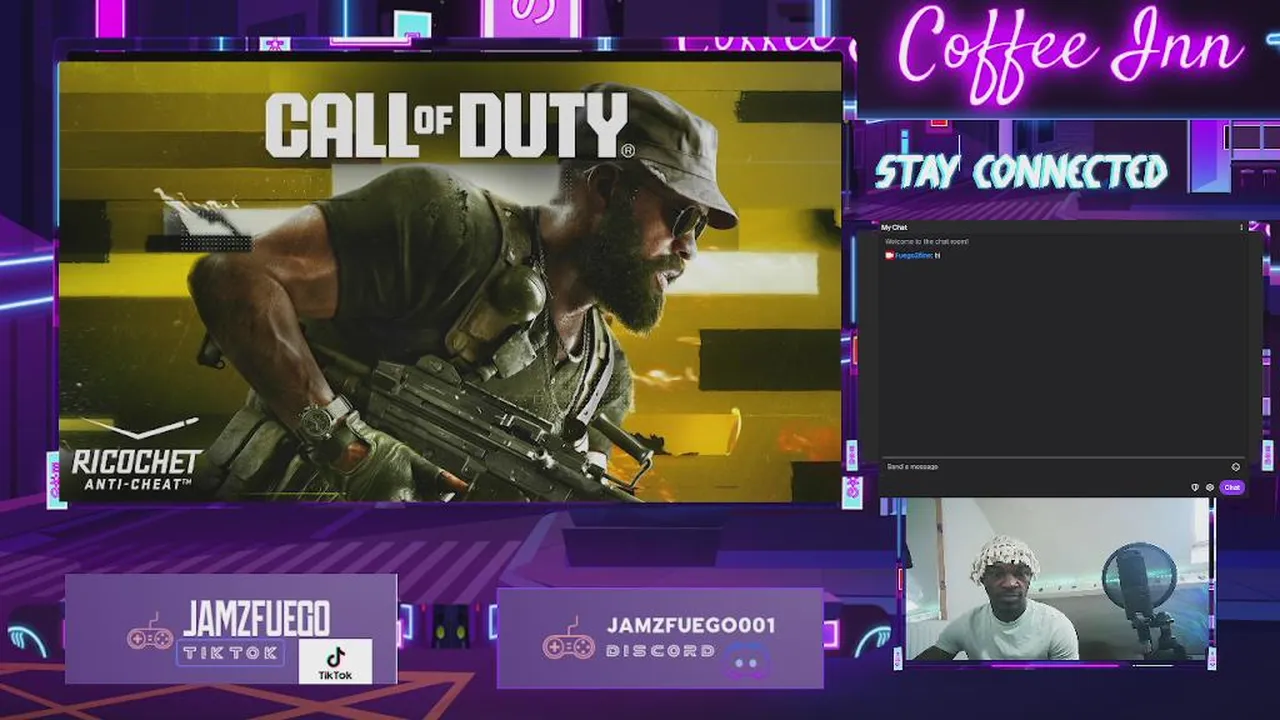The height and width of the screenshot is (720, 1280).
Task: Click the gamepad icon beside JAMZFUEGO001
Action: [x=568, y=641]
